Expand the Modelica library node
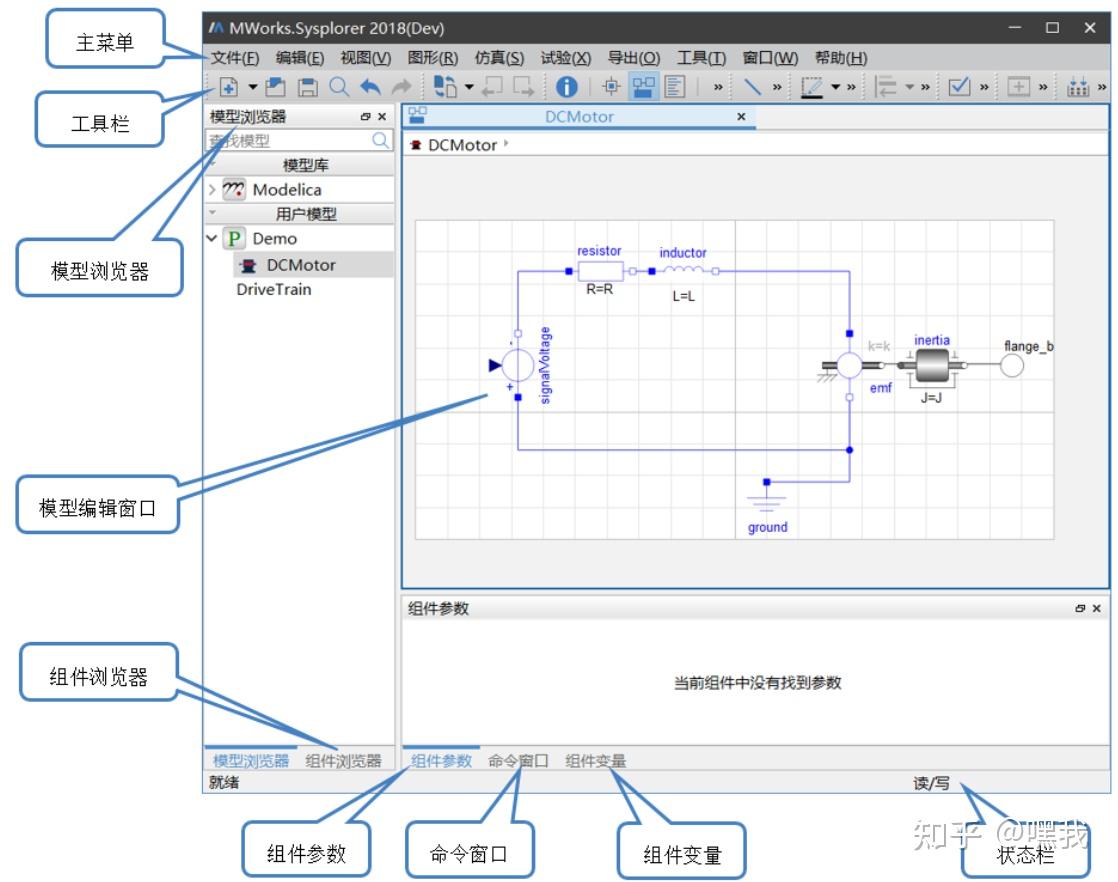The image size is (1118, 882). 212,190
